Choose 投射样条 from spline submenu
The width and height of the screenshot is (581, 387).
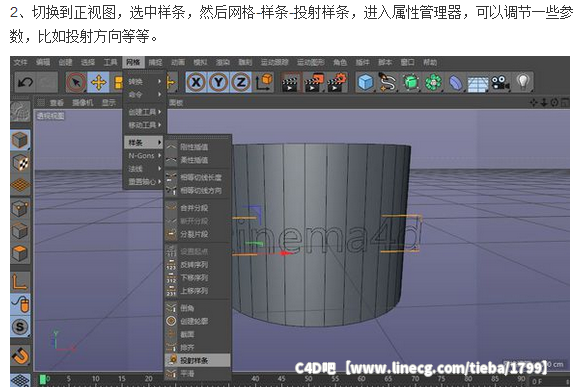point(197,360)
